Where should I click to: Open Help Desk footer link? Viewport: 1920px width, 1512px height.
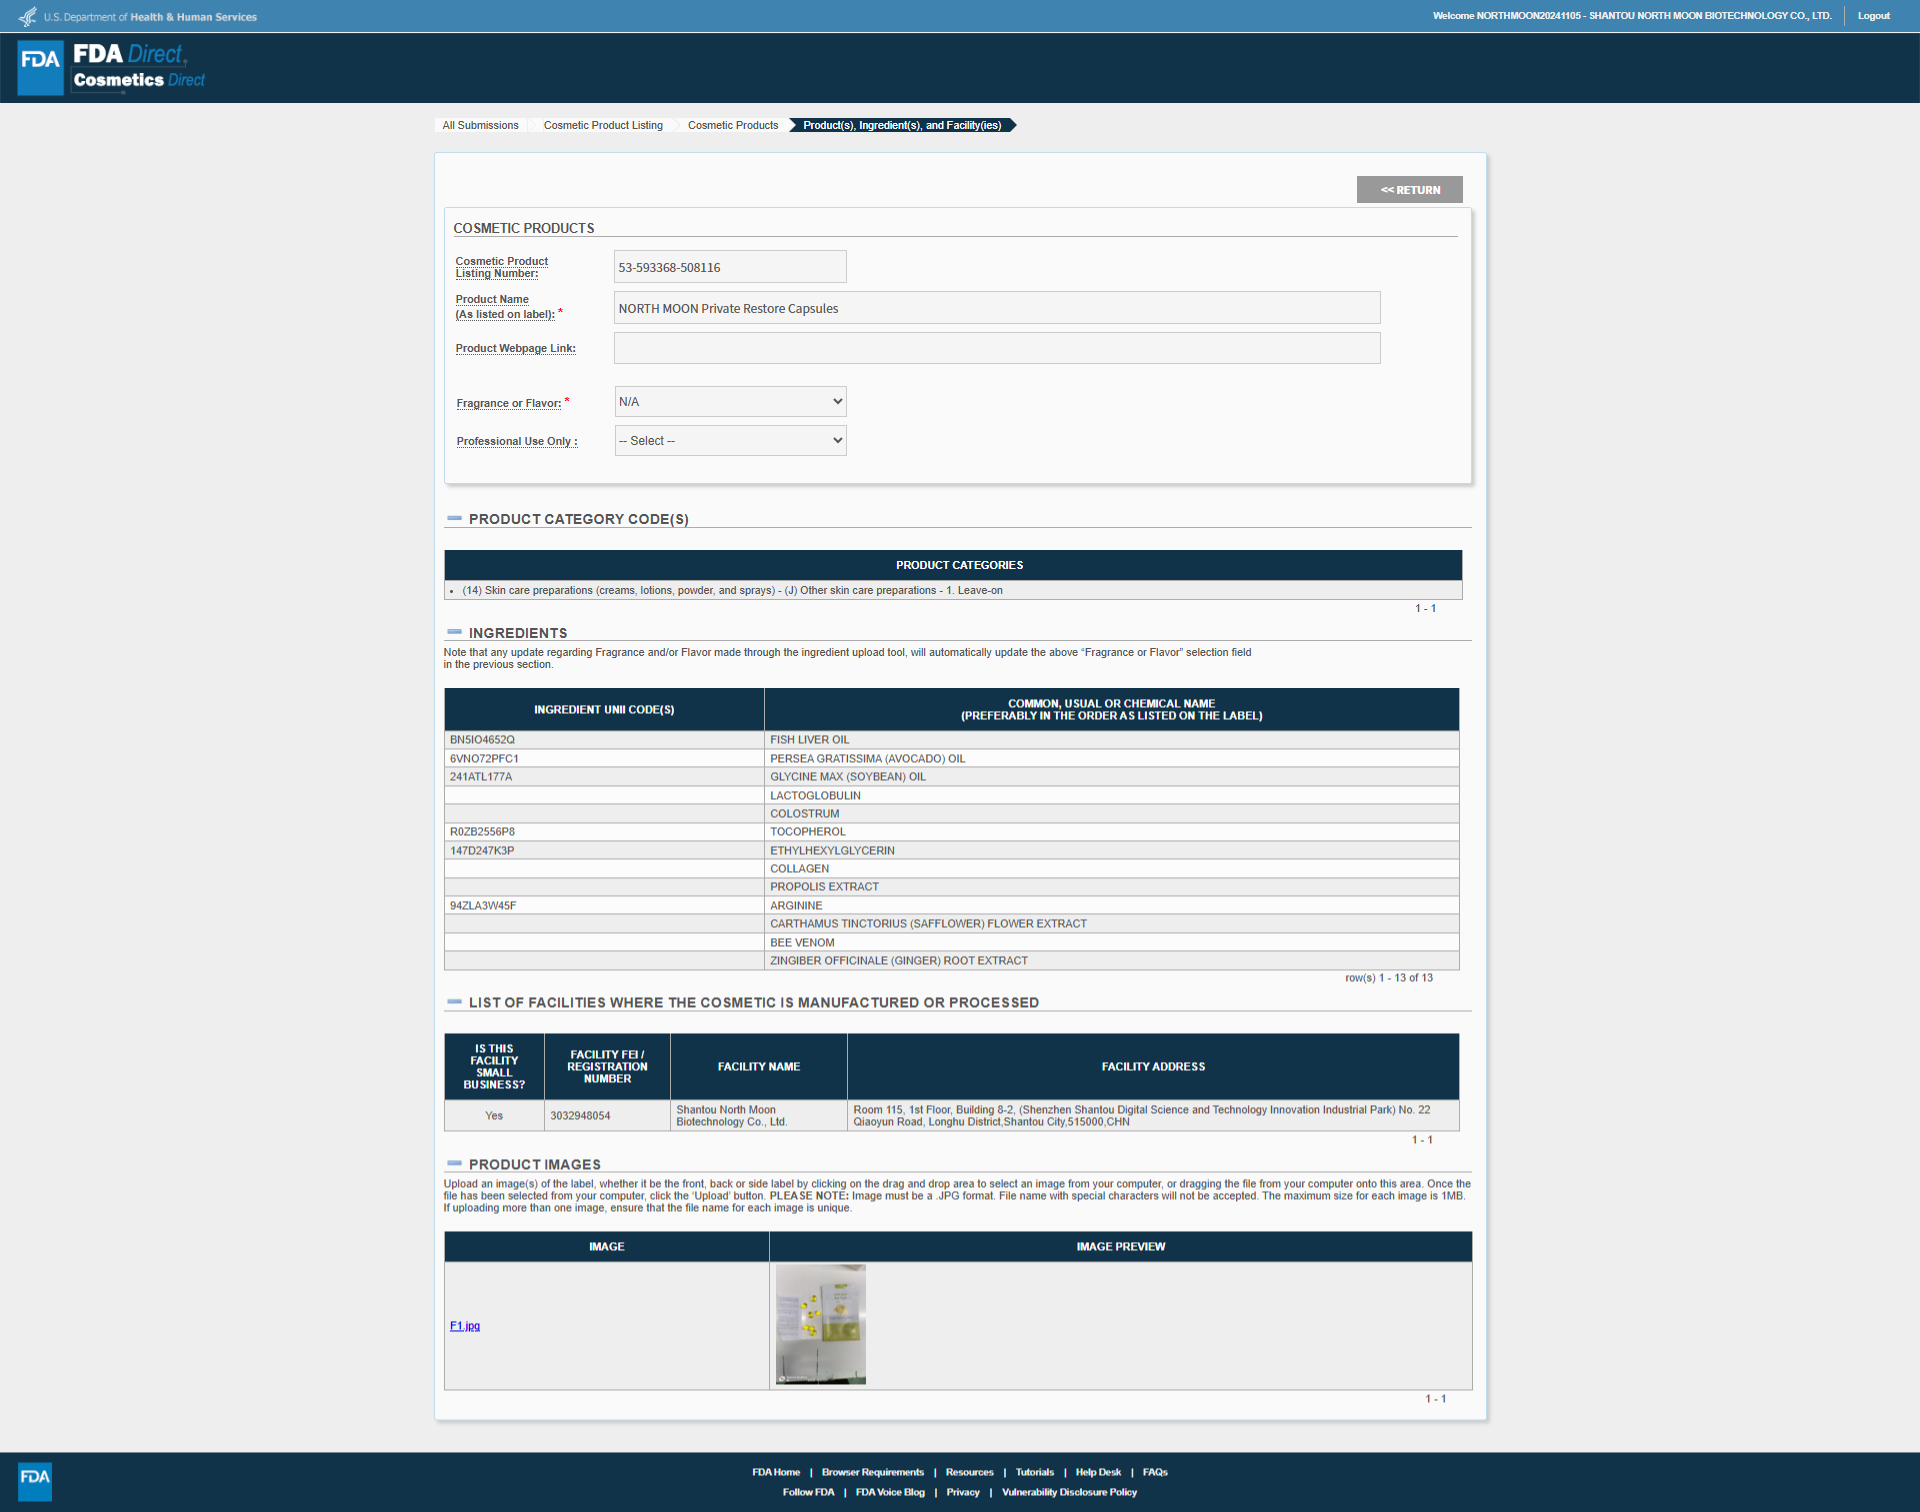(x=1098, y=1472)
